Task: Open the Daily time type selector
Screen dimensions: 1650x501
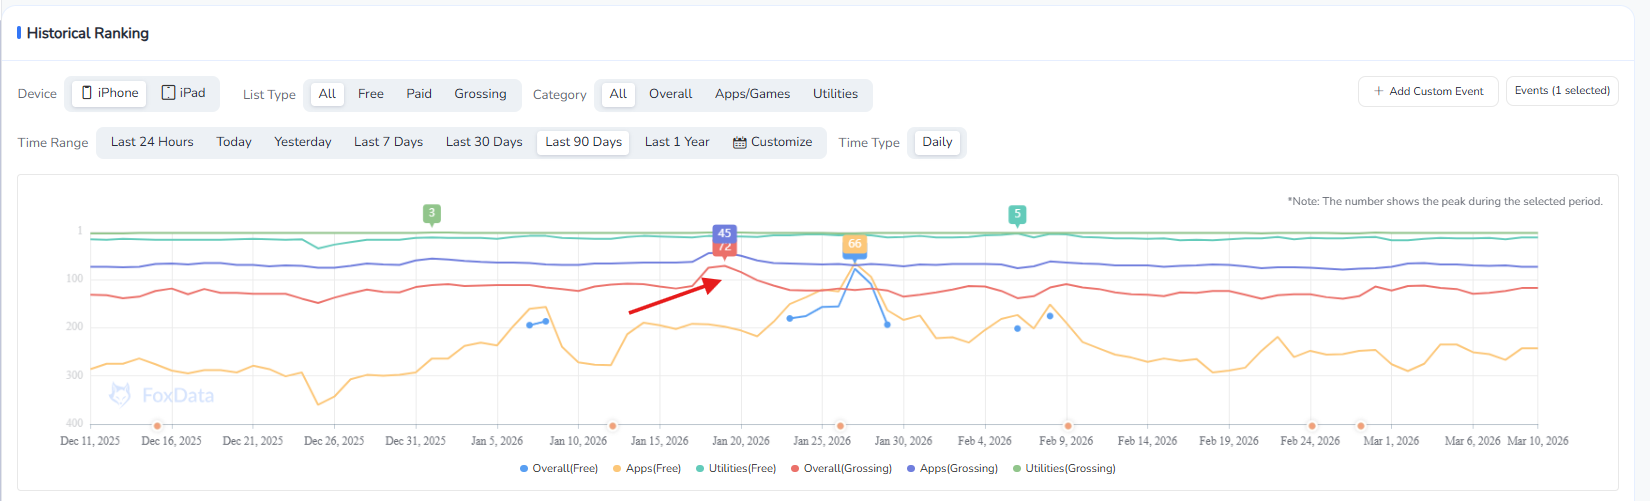Action: tap(936, 142)
